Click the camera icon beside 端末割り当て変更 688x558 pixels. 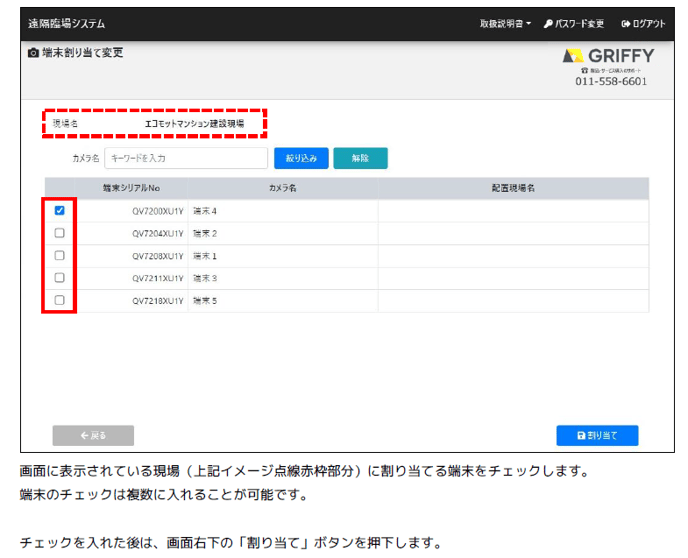[34, 53]
